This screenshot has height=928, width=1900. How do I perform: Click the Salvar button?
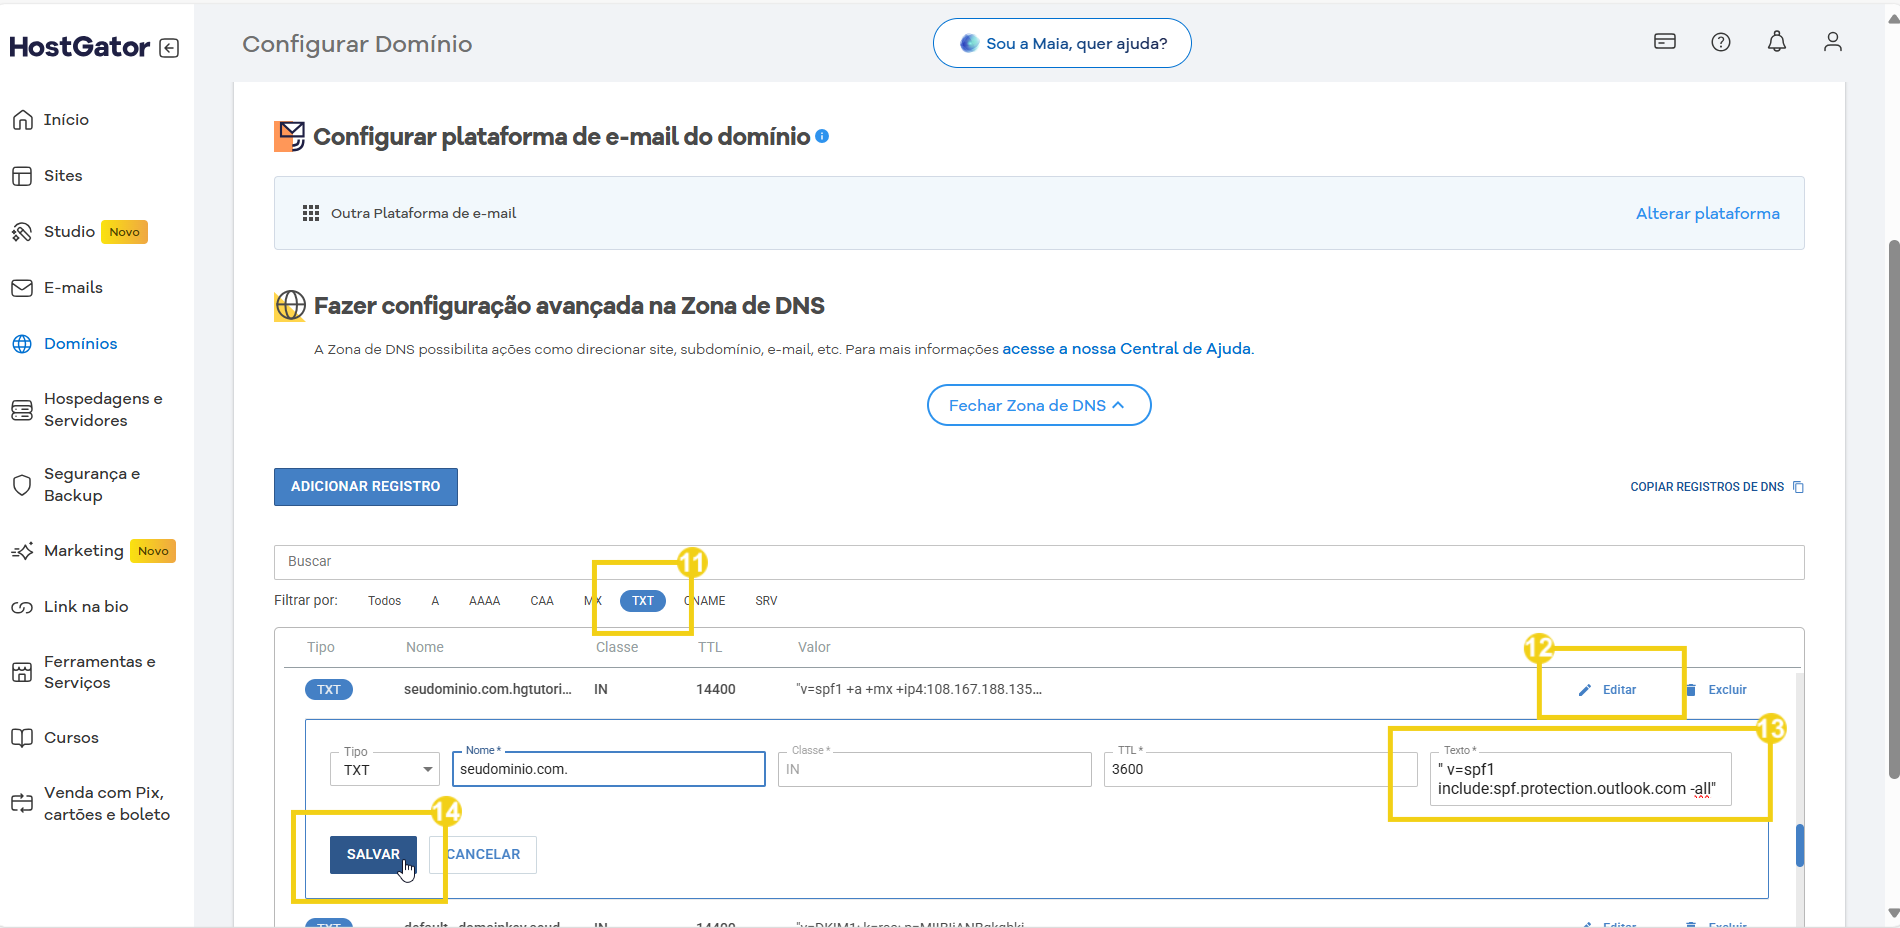373,855
